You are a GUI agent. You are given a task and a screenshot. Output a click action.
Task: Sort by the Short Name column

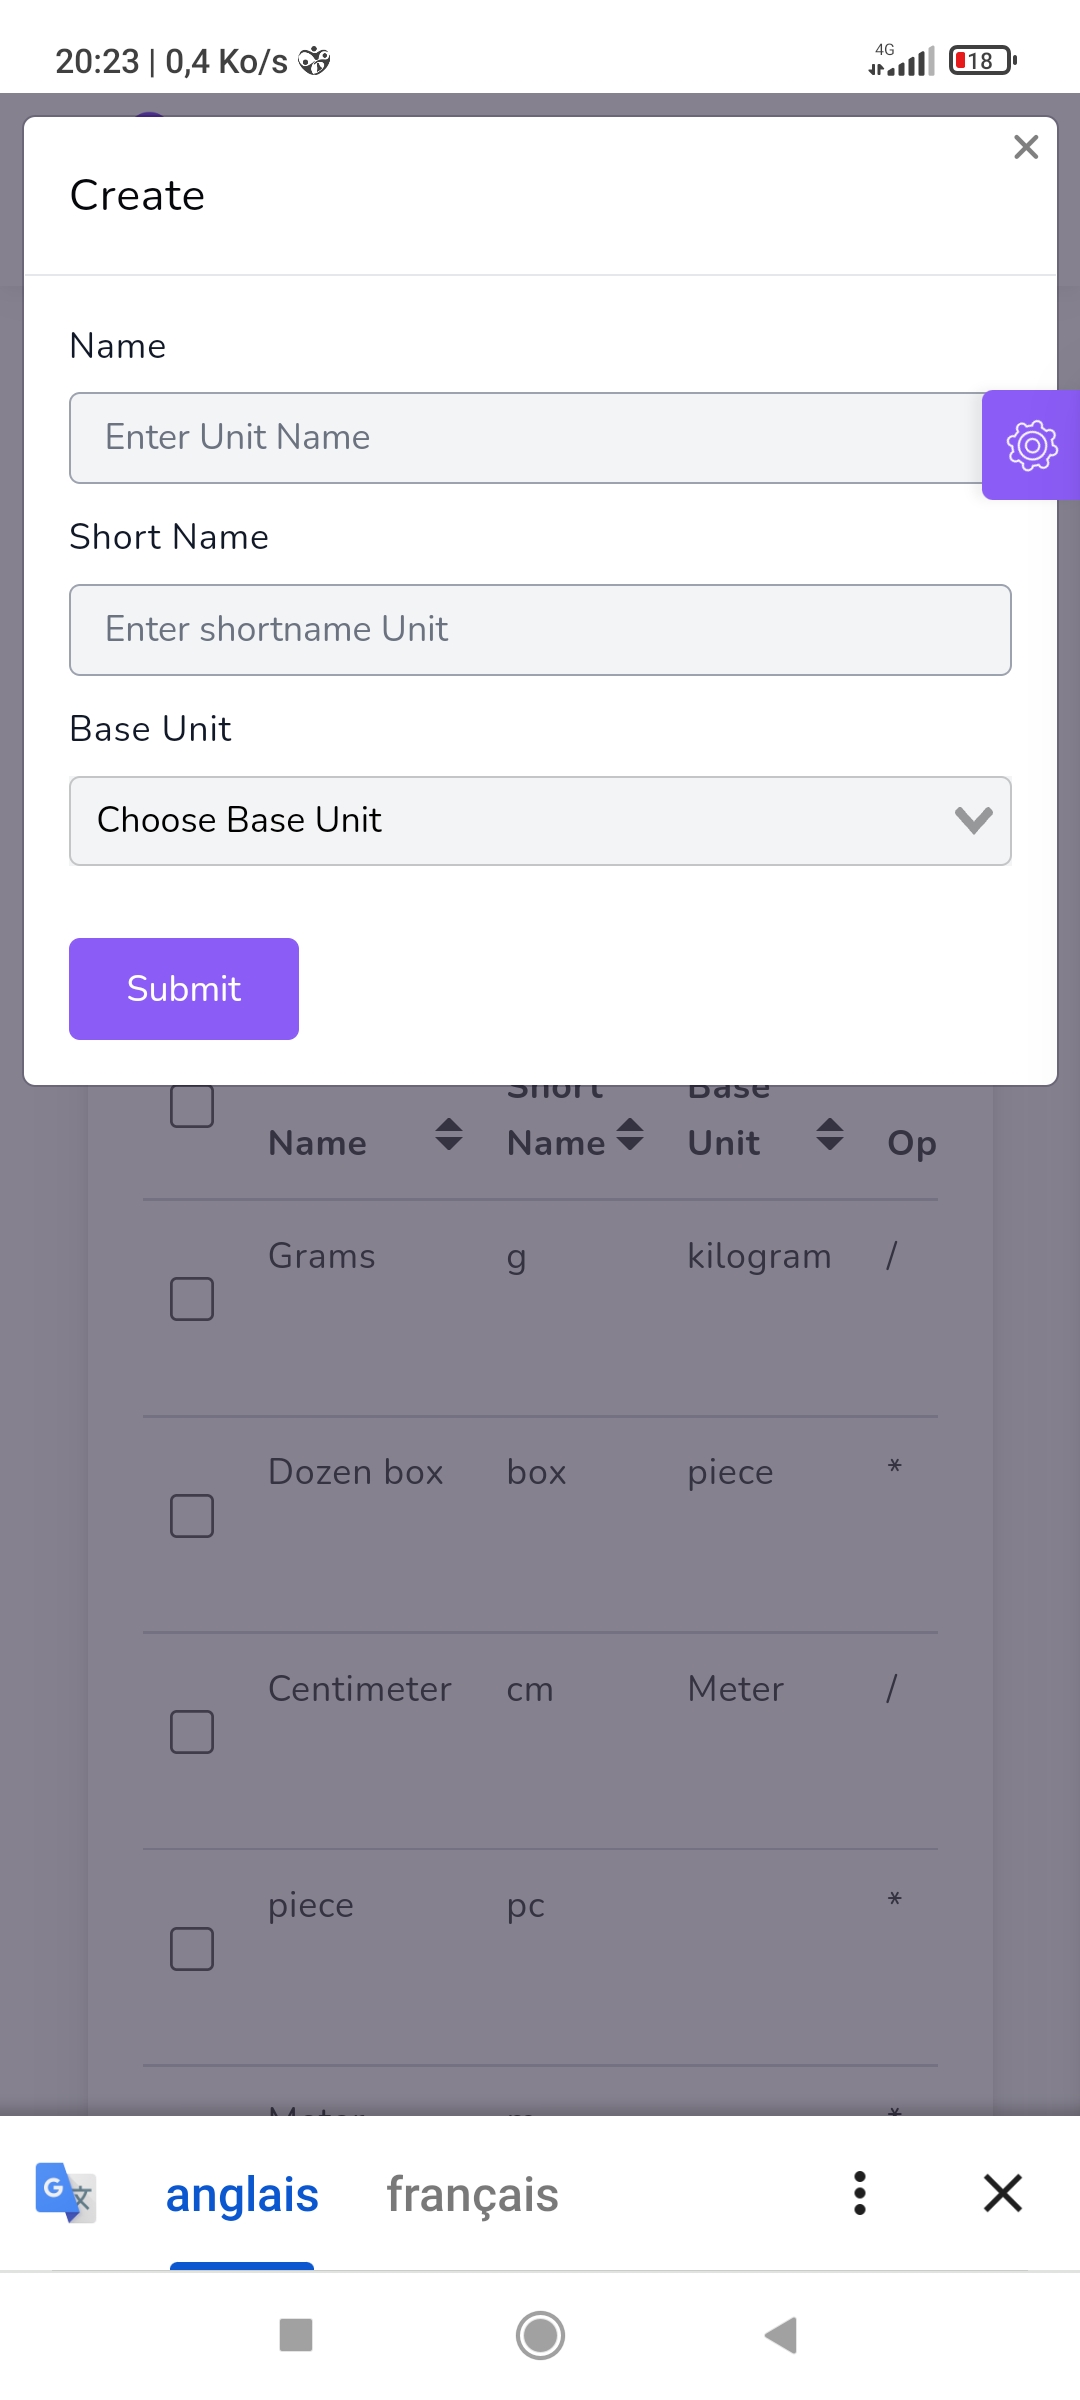click(628, 1135)
